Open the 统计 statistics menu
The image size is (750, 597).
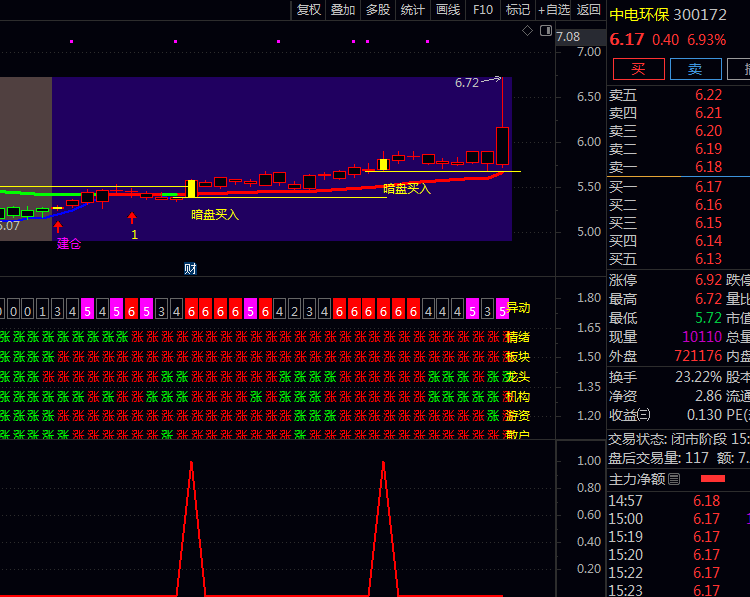[412, 9]
